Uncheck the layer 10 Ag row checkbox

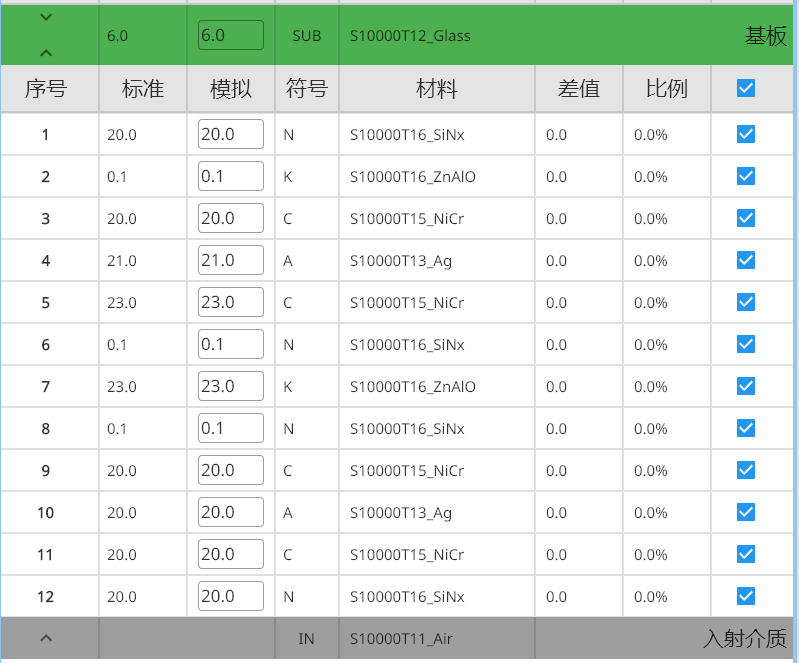[745, 512]
